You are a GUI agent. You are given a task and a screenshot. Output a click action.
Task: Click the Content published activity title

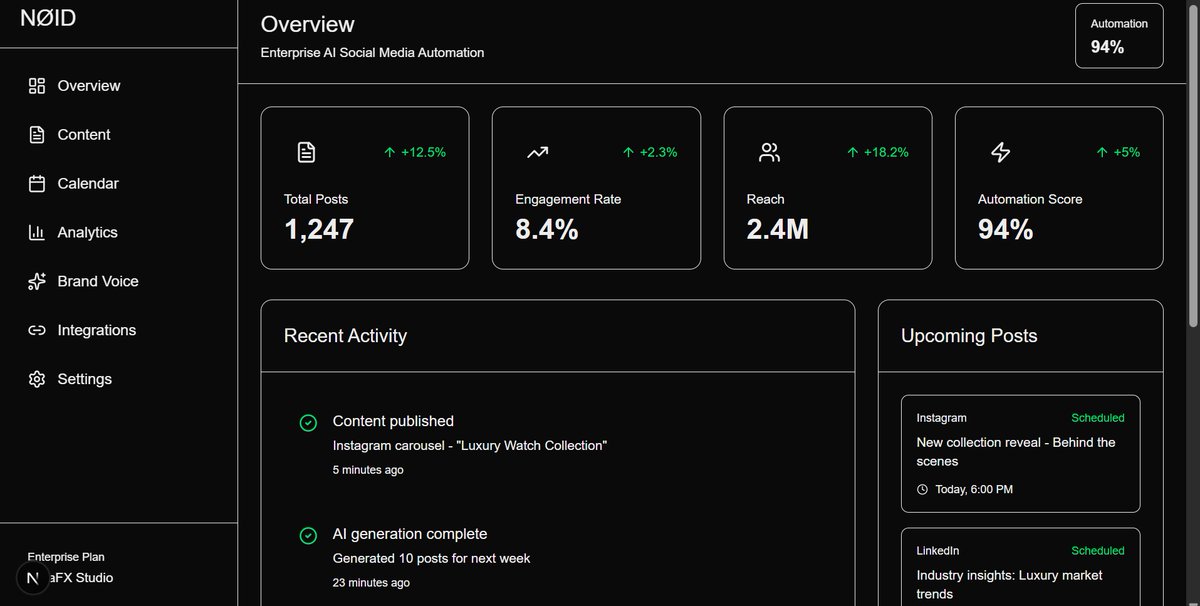tap(393, 422)
